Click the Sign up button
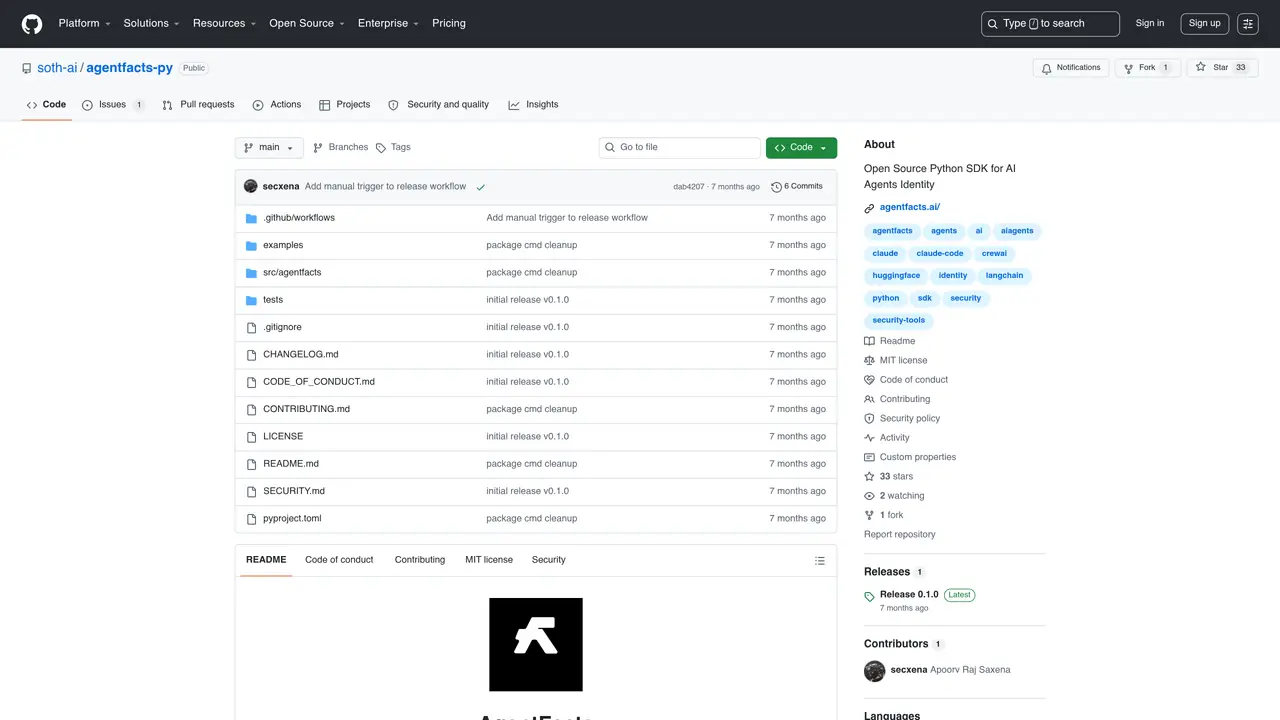1280x720 pixels. point(1204,23)
